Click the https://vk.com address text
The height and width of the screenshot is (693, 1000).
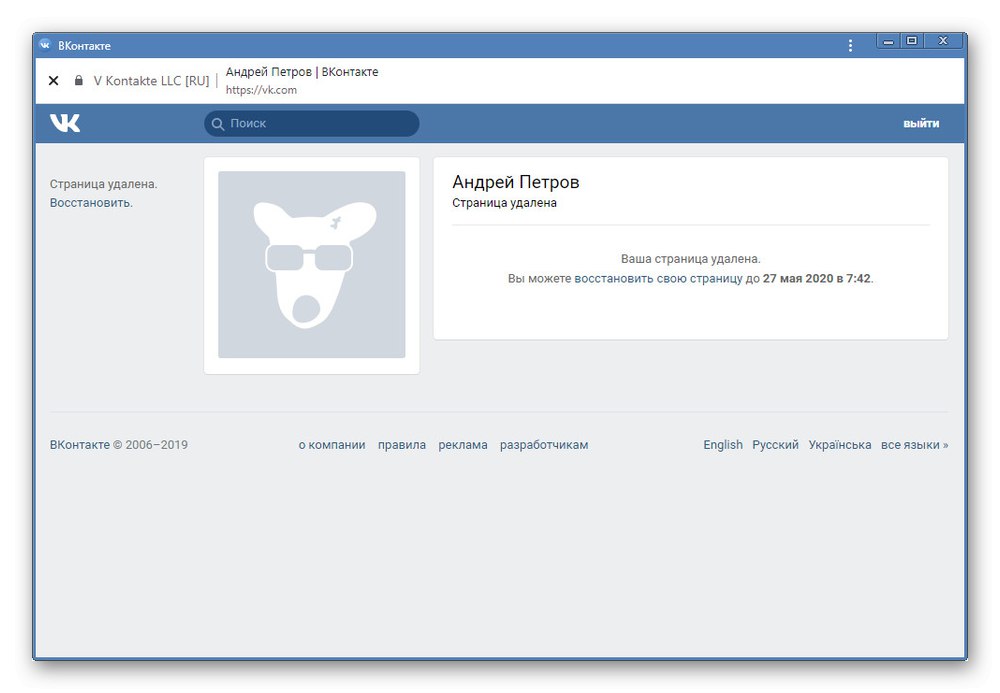click(261, 90)
